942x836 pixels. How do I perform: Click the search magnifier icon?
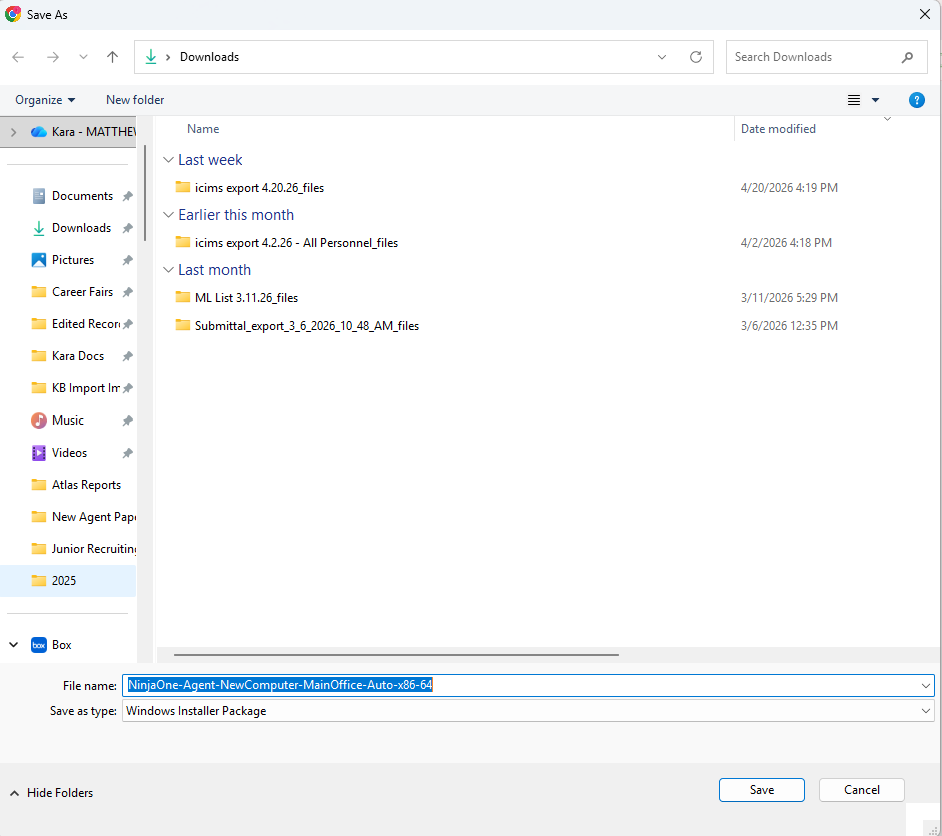tap(907, 57)
